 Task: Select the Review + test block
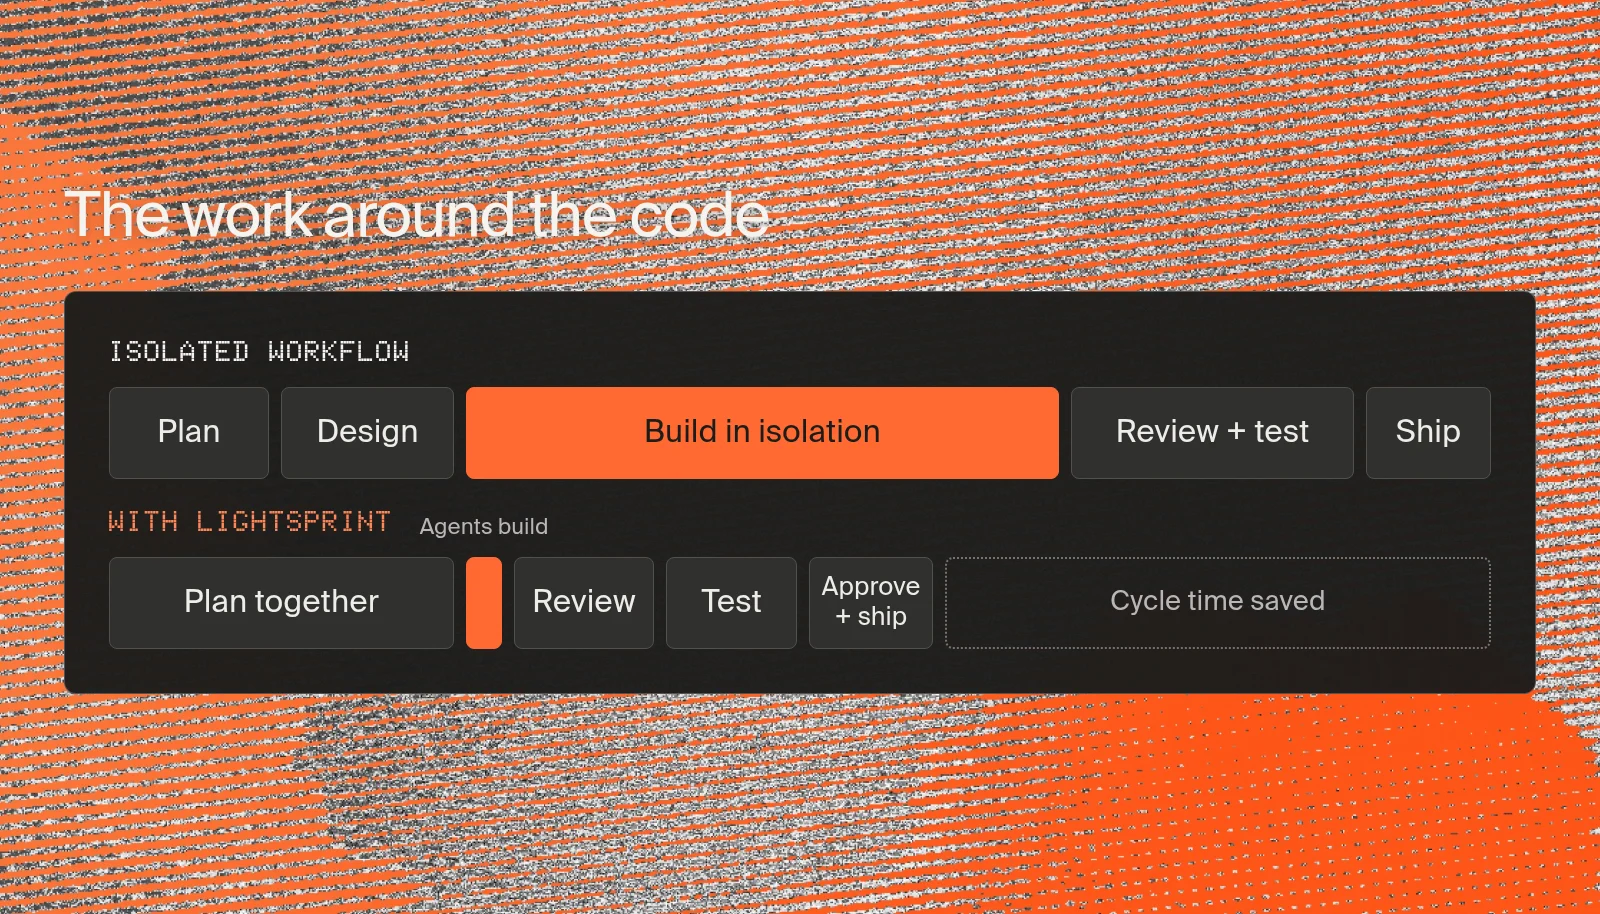point(1212,433)
